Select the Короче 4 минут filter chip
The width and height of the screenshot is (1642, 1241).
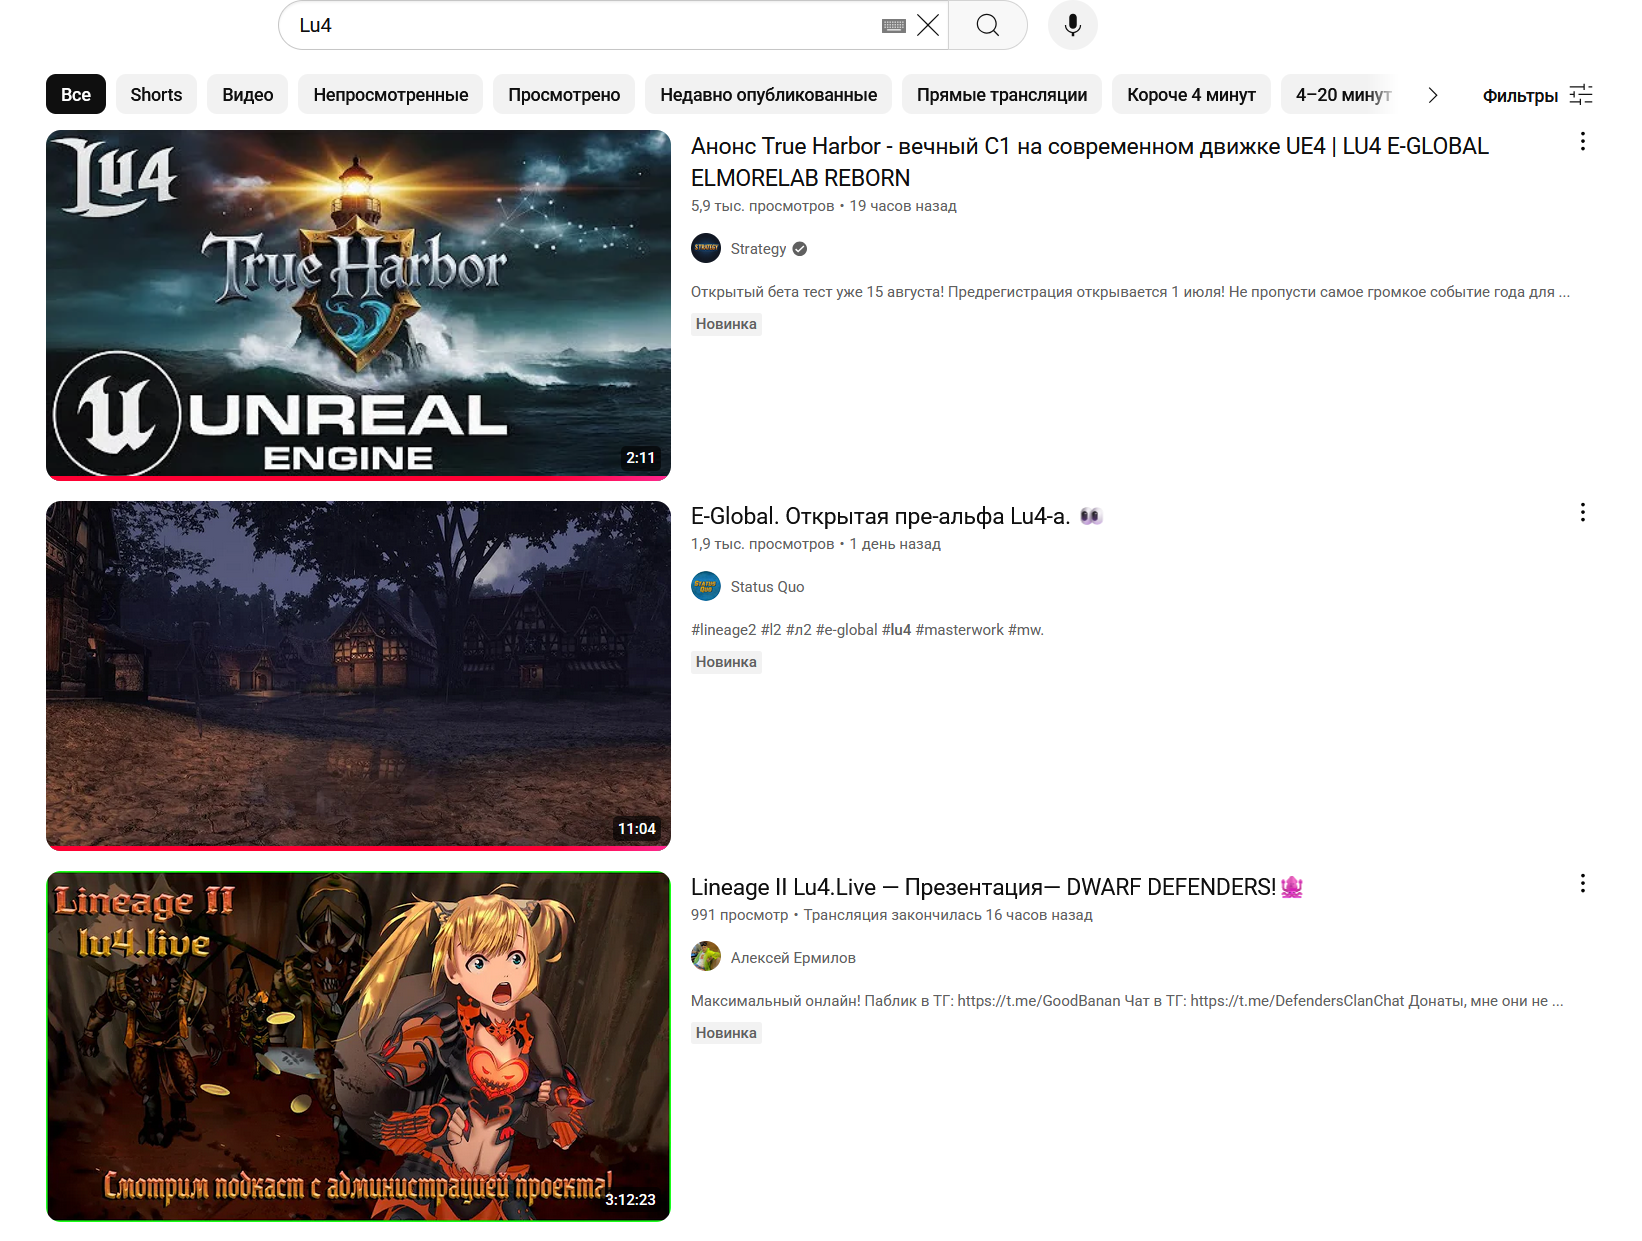tap(1191, 95)
